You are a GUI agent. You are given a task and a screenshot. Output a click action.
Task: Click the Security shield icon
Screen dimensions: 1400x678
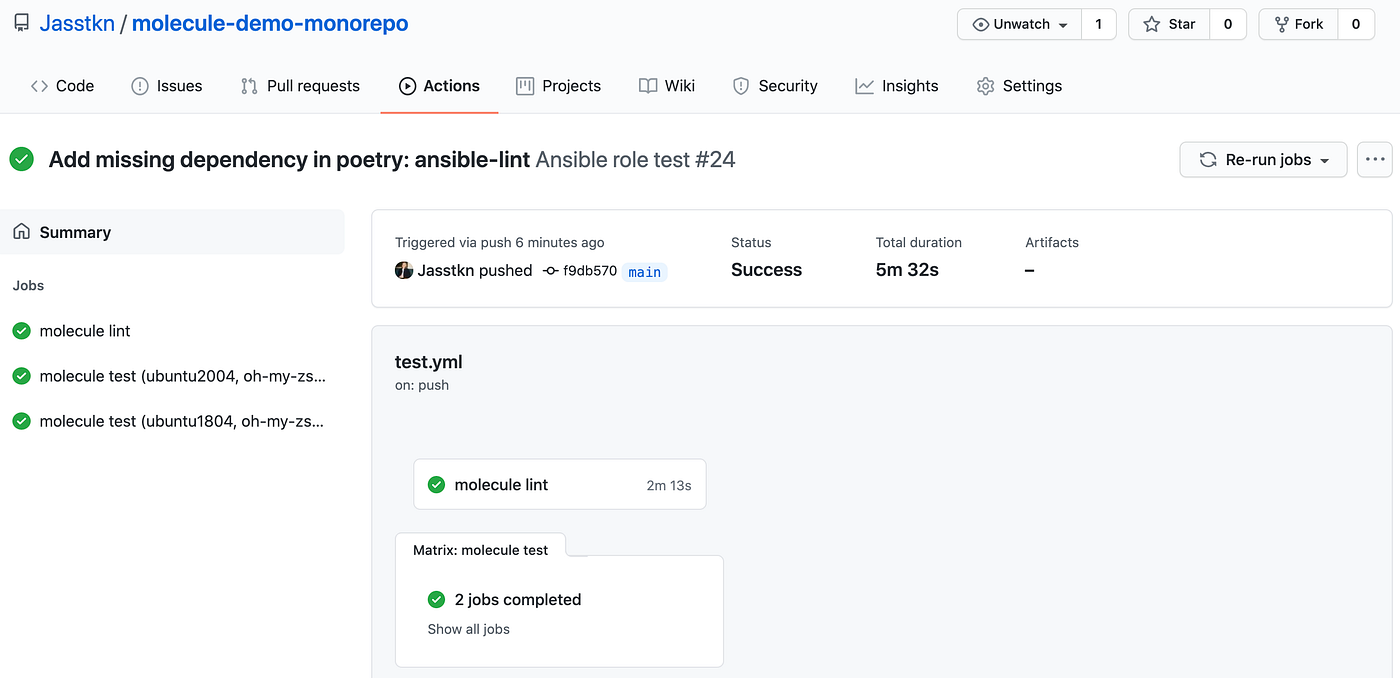tap(740, 86)
